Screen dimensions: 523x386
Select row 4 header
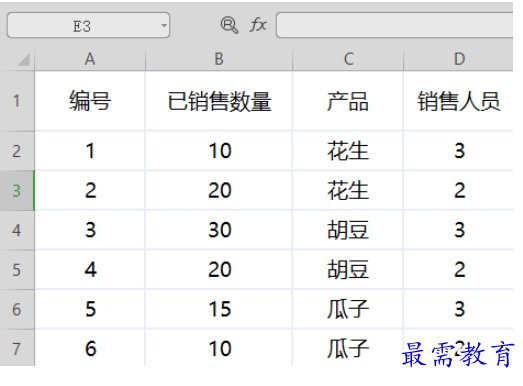[17, 230]
